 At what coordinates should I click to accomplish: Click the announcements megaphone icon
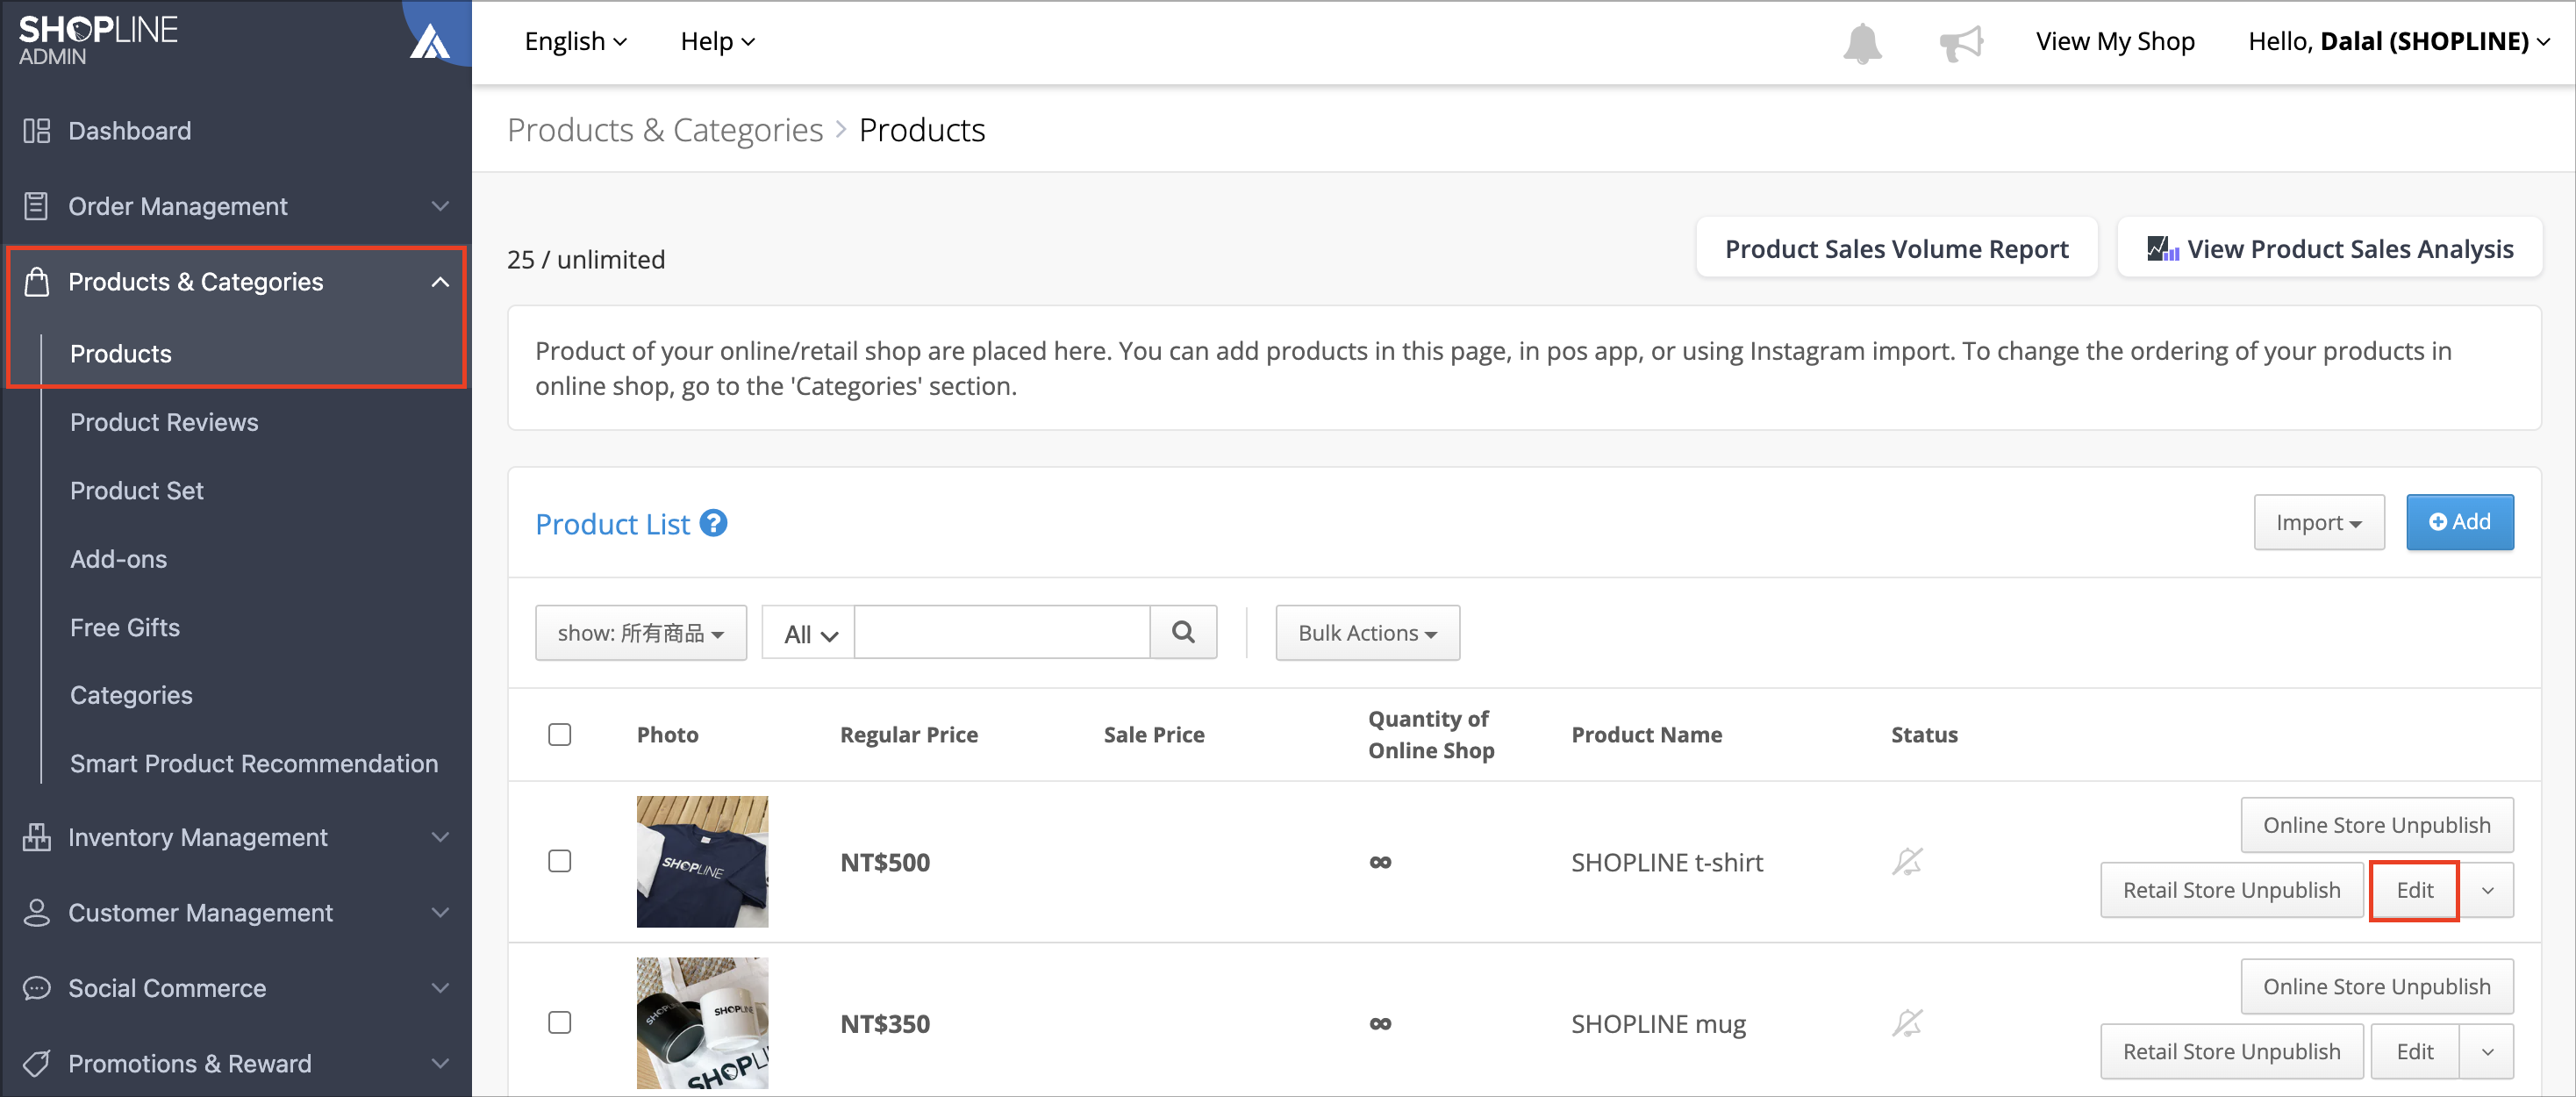tap(1960, 43)
